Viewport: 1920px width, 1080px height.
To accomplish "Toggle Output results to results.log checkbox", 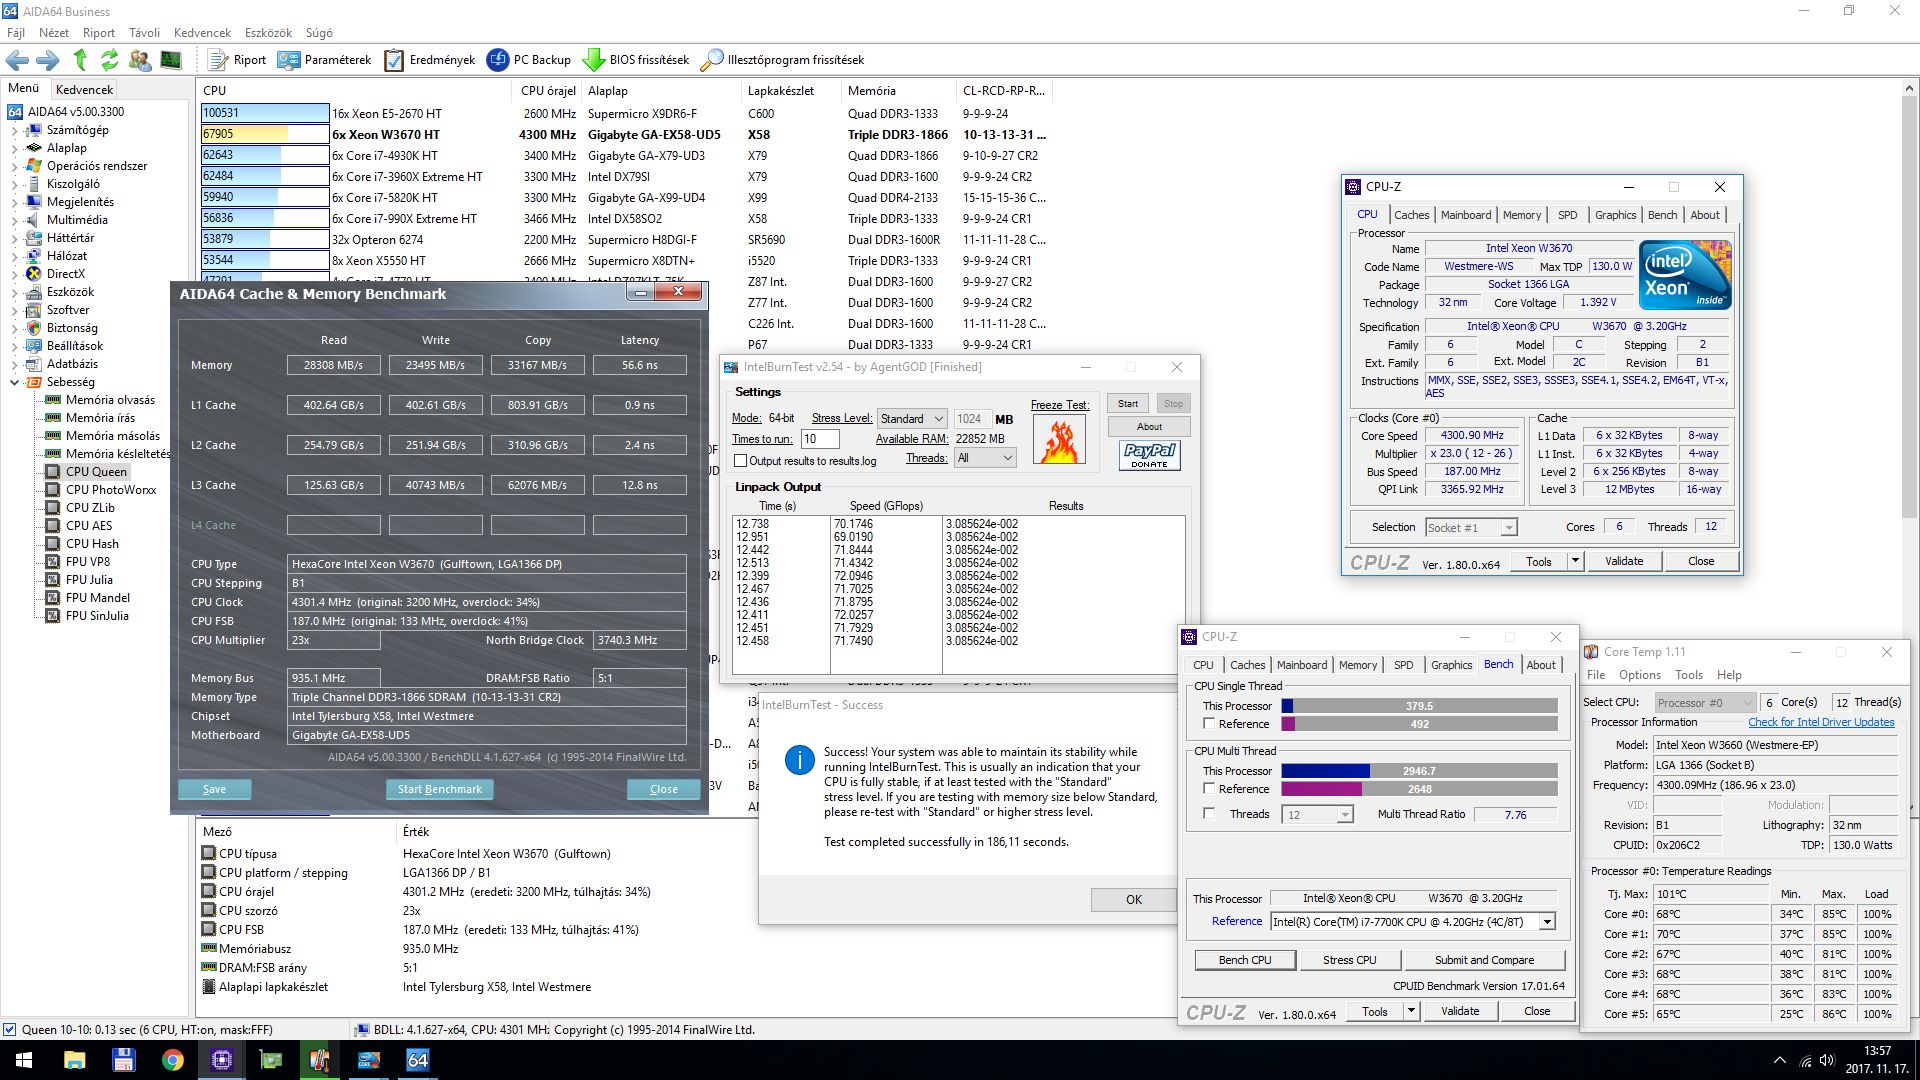I will pyautogui.click(x=741, y=461).
